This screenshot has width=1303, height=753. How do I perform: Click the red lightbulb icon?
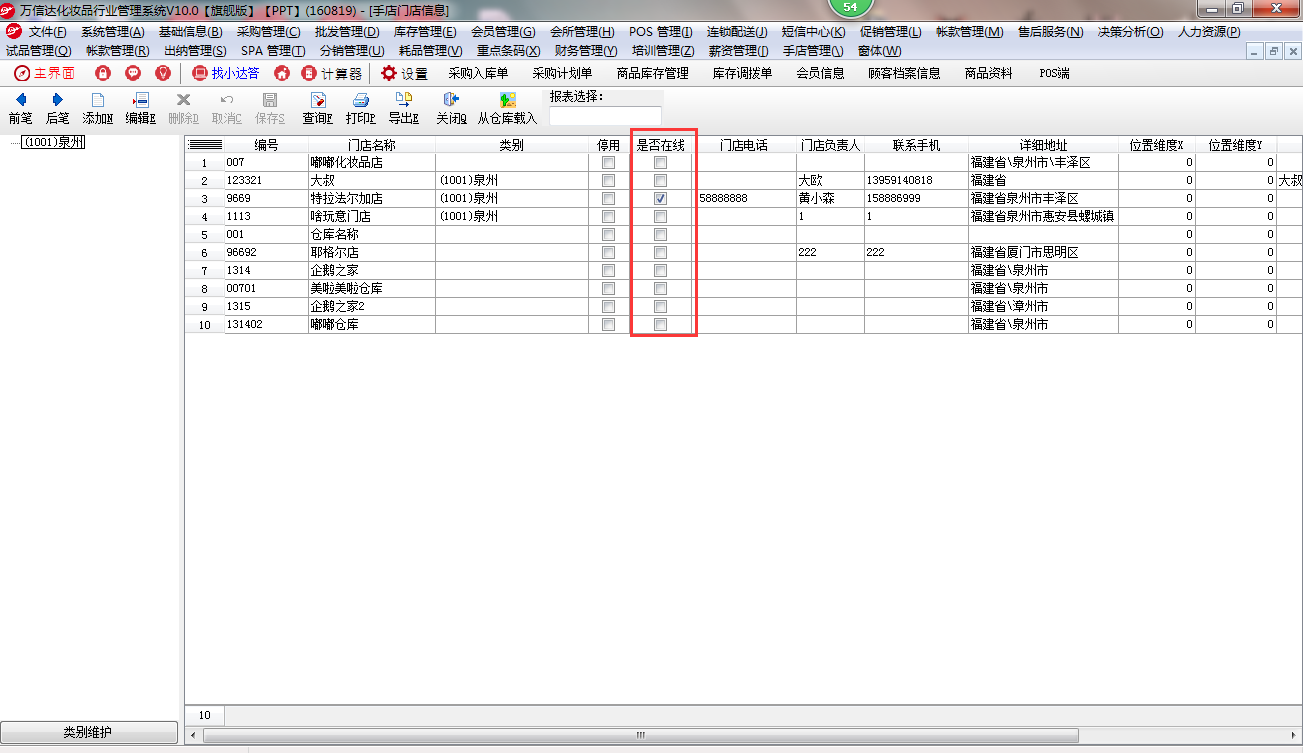[x=163, y=73]
